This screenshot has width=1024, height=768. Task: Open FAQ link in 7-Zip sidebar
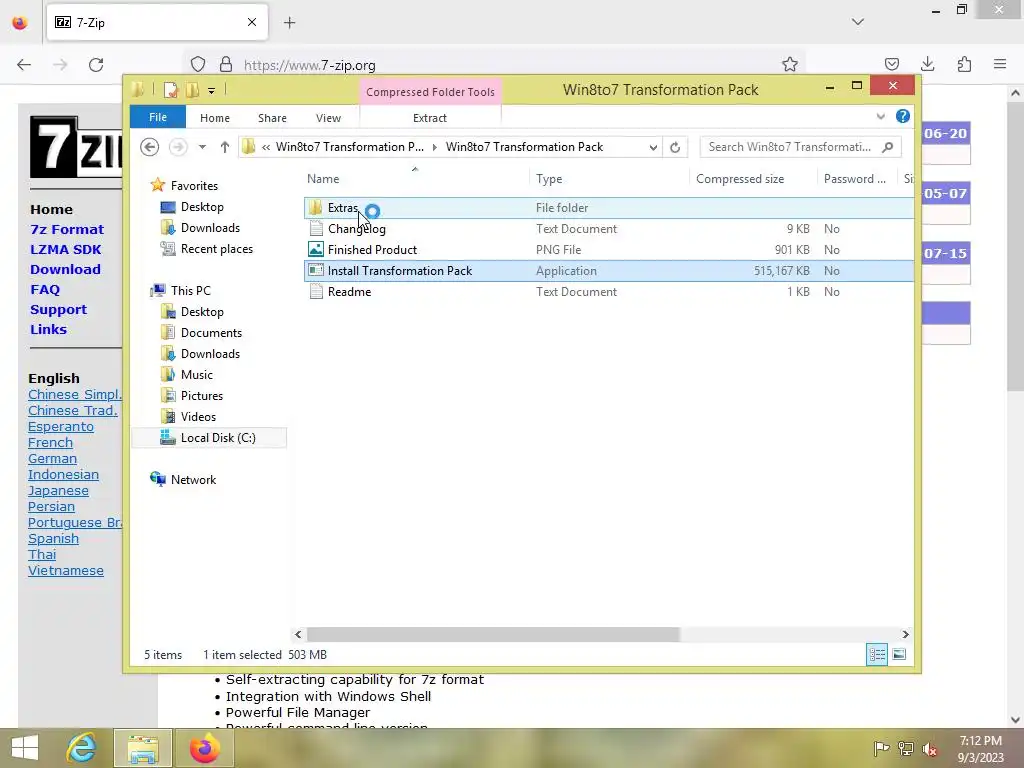pos(45,289)
